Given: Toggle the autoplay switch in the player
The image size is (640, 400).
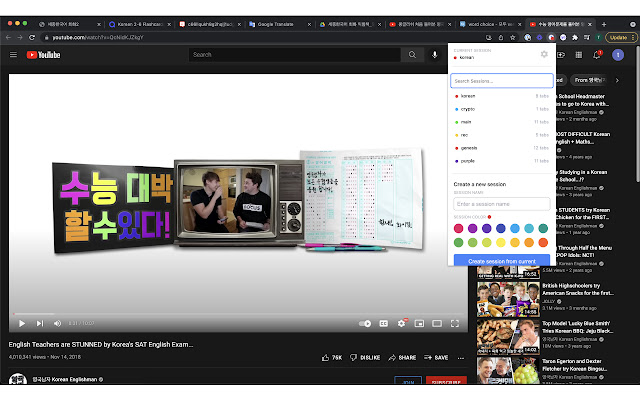Looking at the screenshot, I should click(x=365, y=323).
